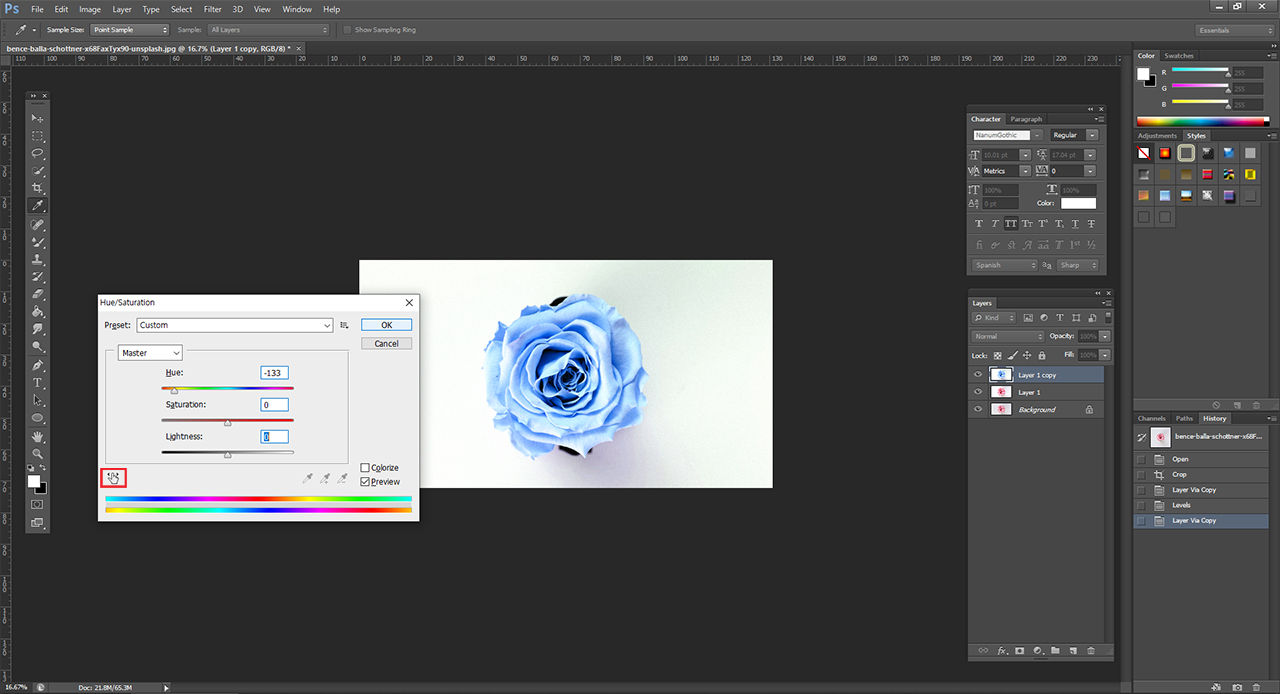Click the Saturation slider handle
The width and height of the screenshot is (1280, 694).
227,423
